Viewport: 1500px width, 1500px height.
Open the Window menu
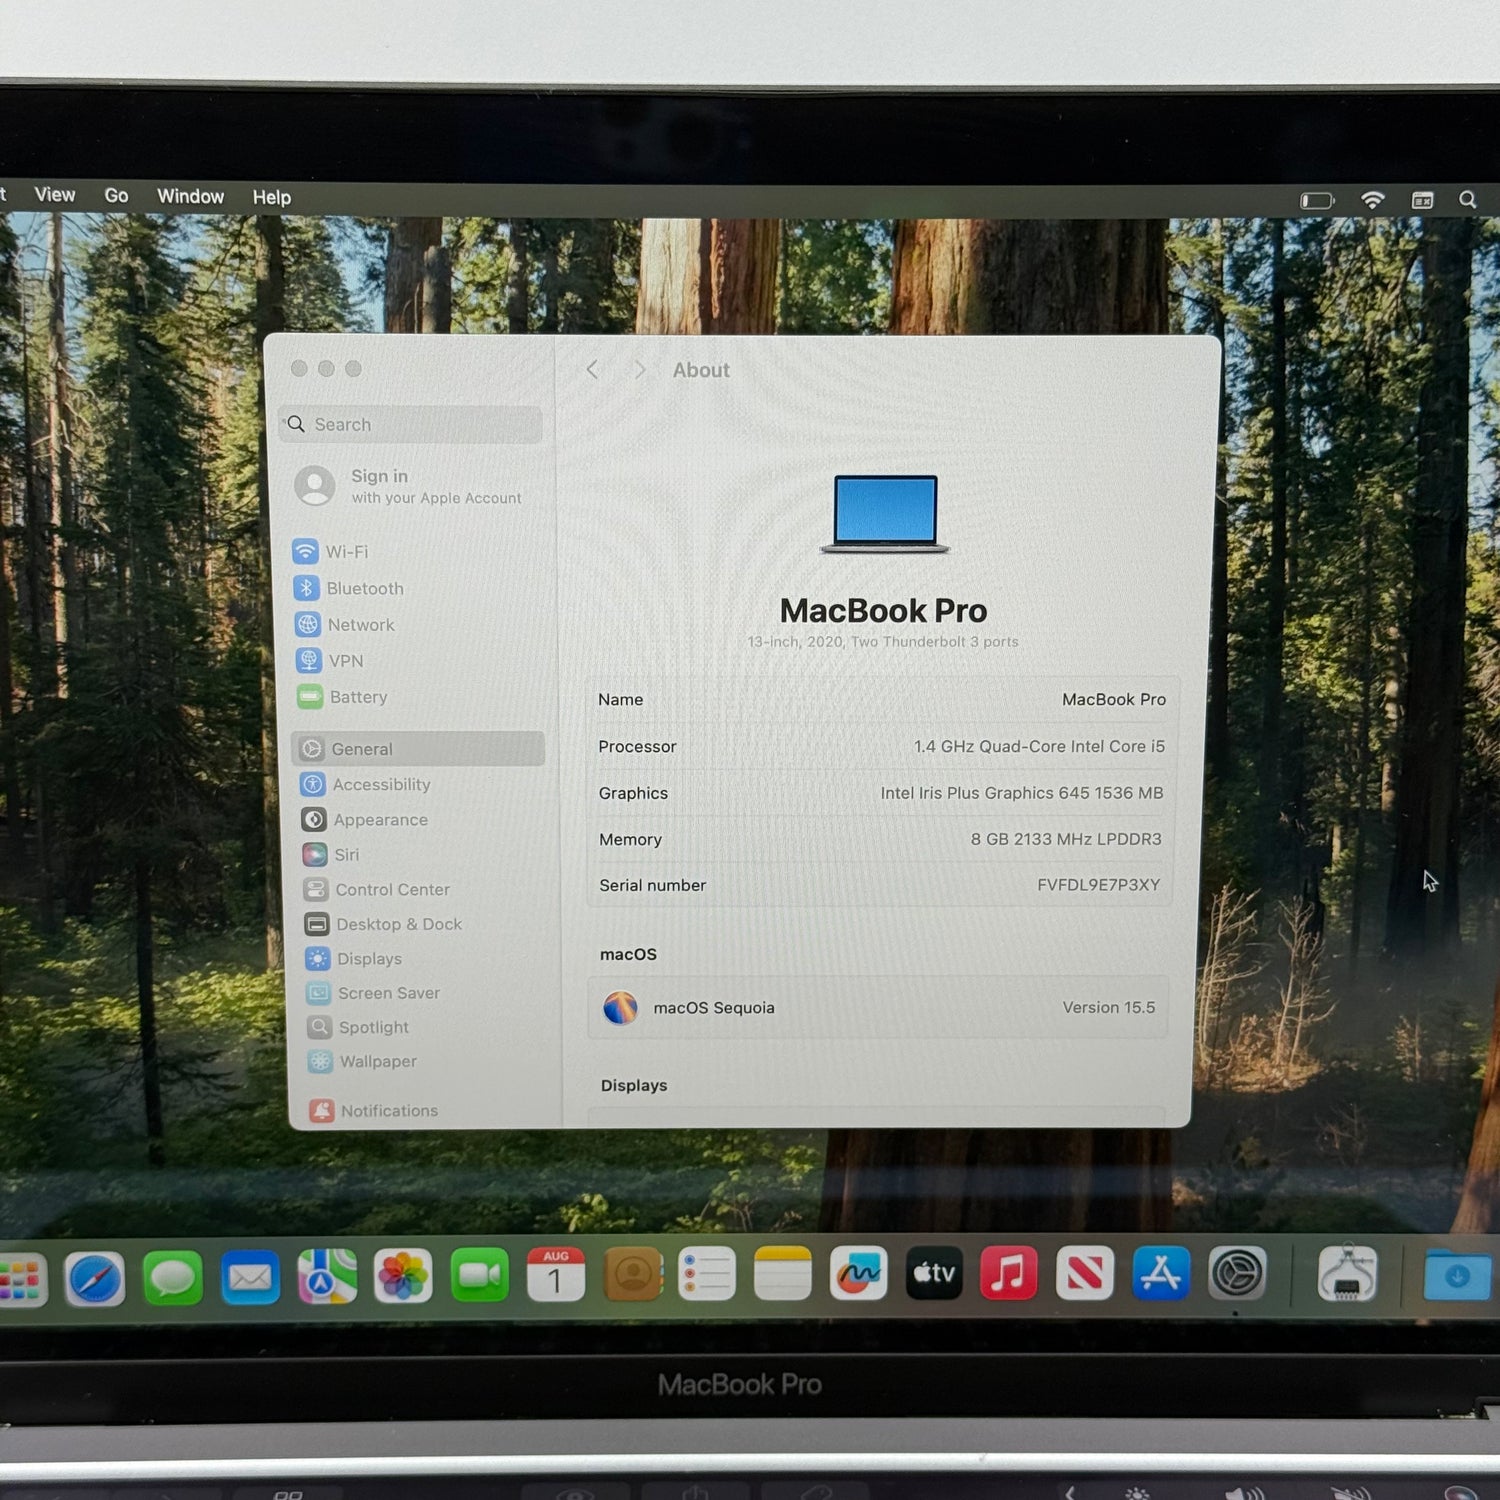click(x=190, y=196)
